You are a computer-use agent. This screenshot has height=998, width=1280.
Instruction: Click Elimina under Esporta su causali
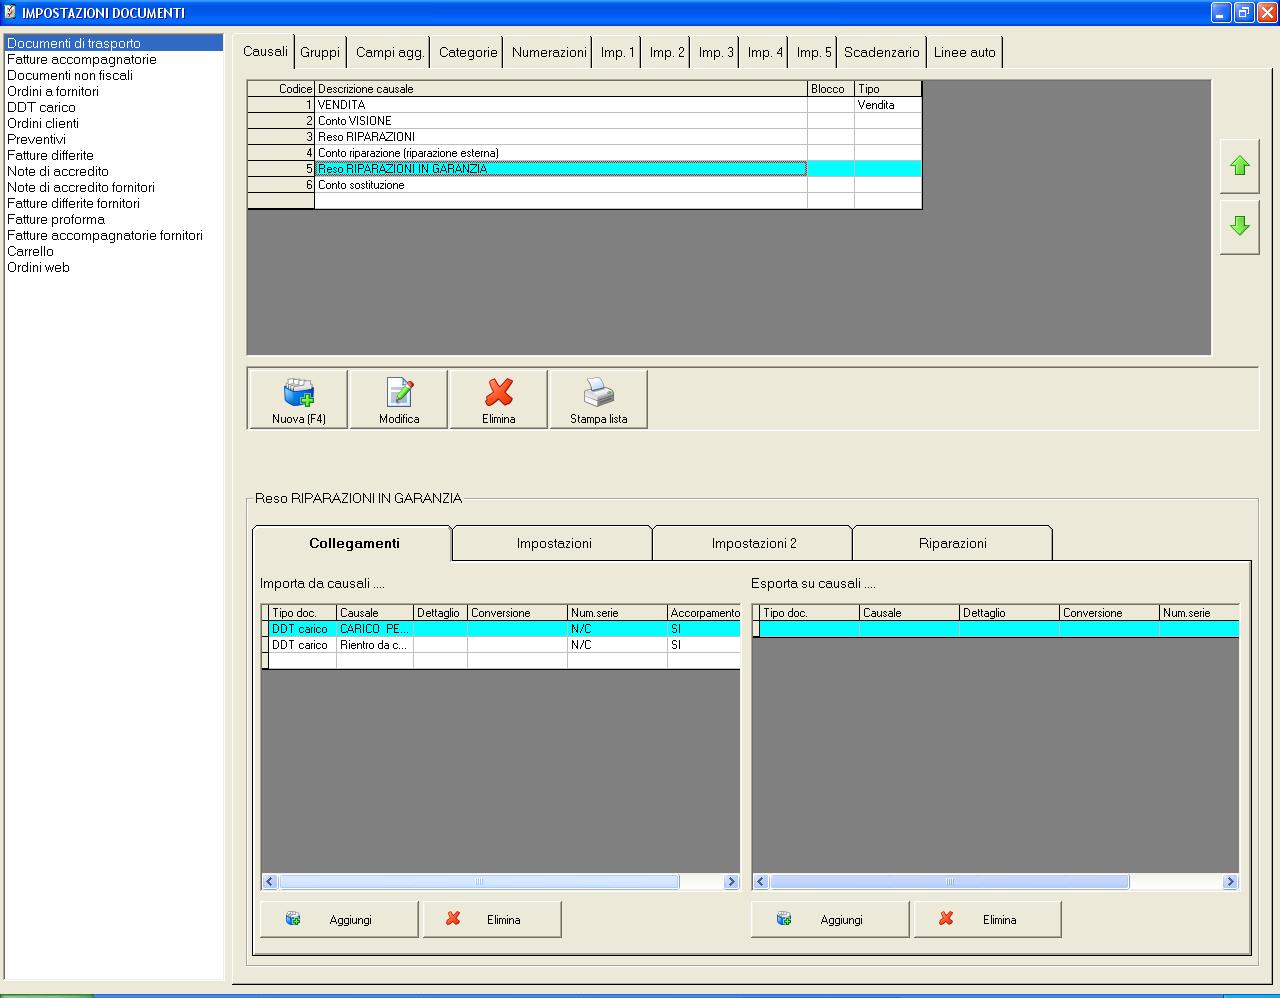tap(987, 919)
